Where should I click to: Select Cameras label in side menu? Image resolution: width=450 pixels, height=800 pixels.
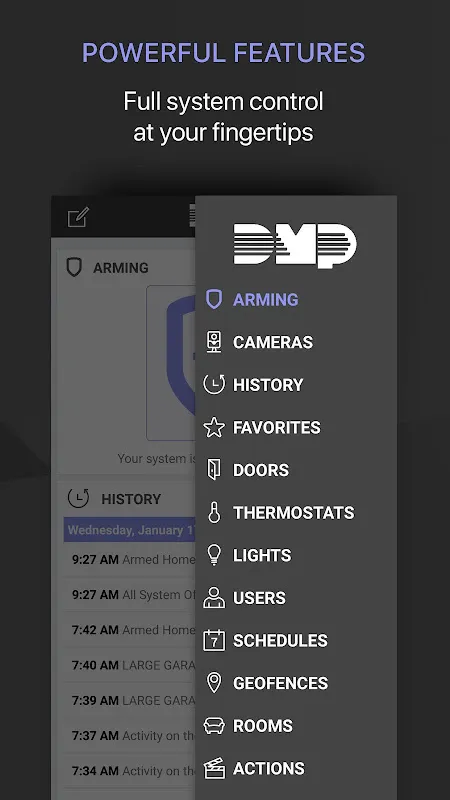(273, 342)
